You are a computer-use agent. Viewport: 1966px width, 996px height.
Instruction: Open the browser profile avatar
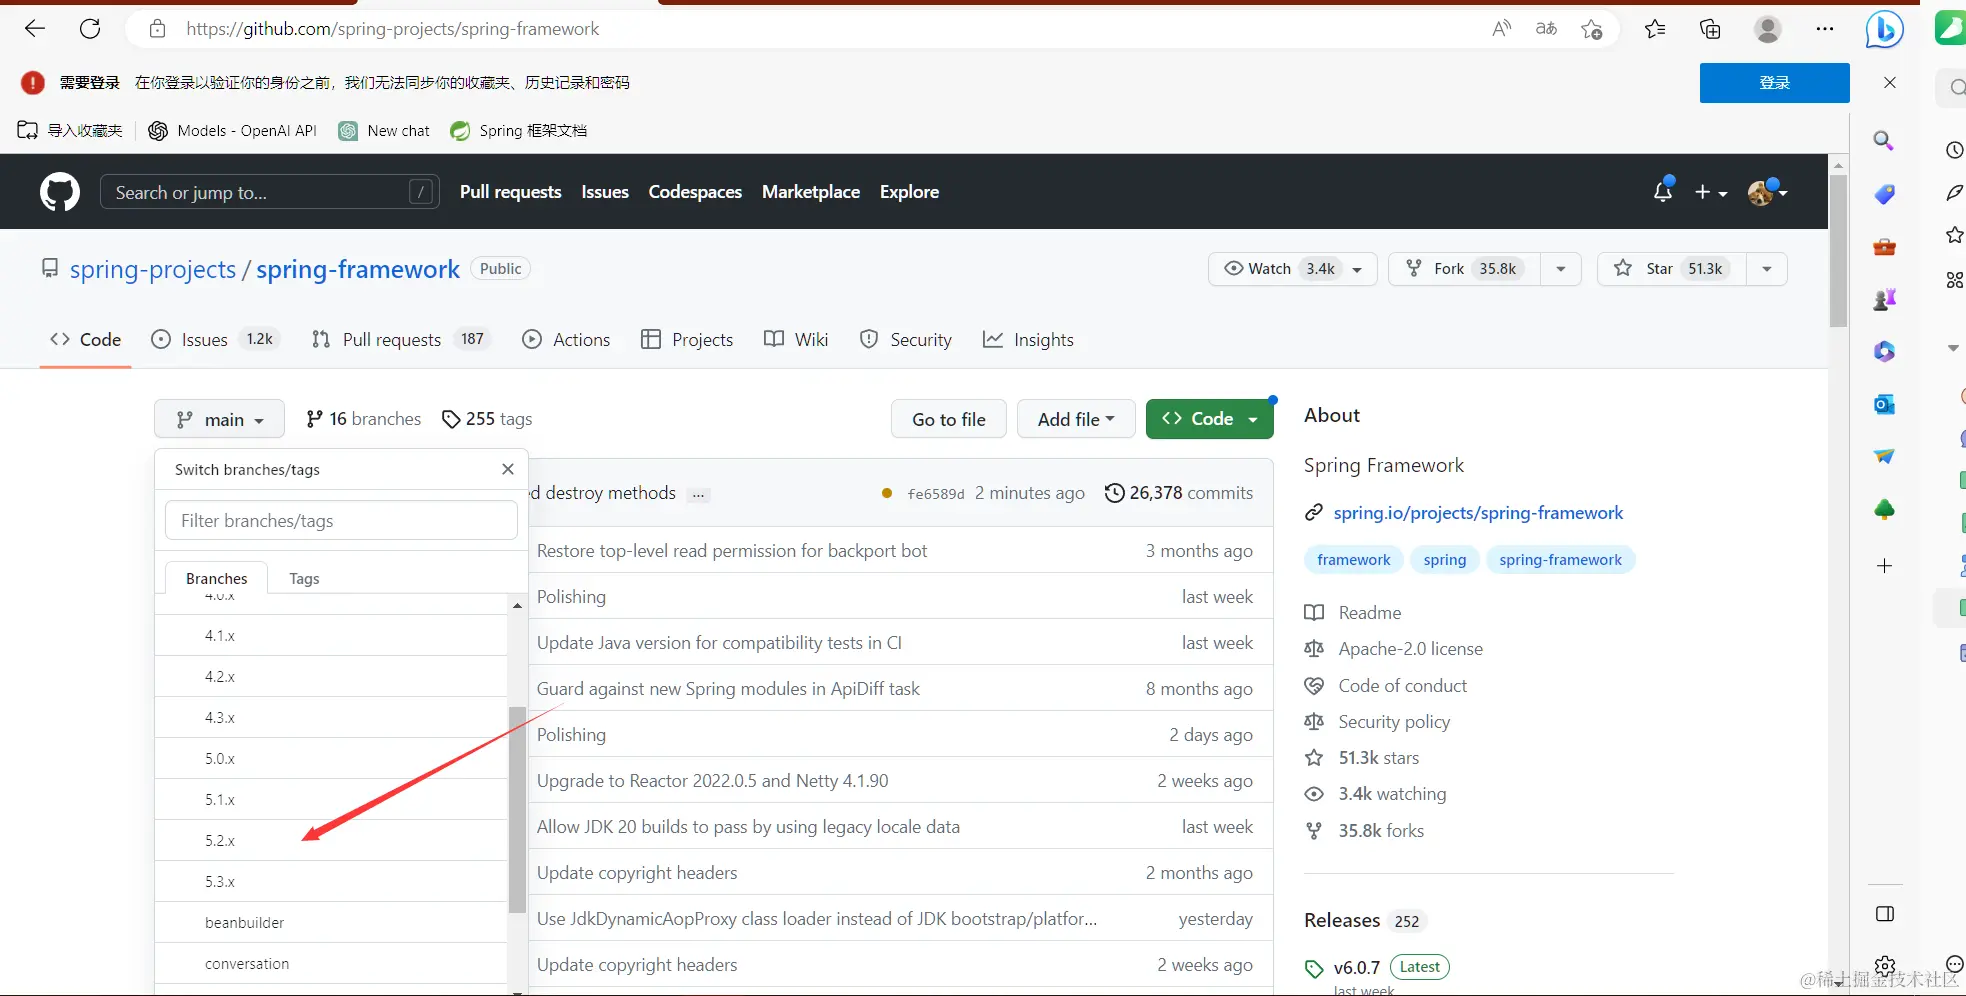coord(1768,29)
